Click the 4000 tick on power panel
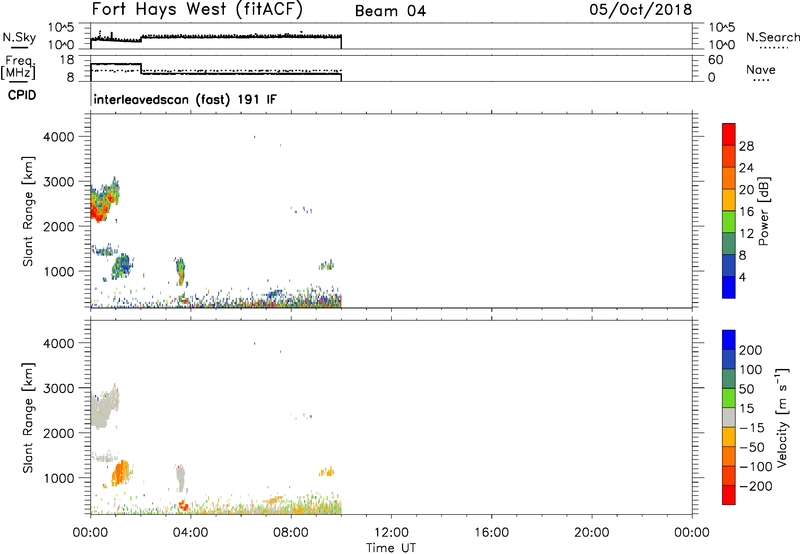 (59, 137)
